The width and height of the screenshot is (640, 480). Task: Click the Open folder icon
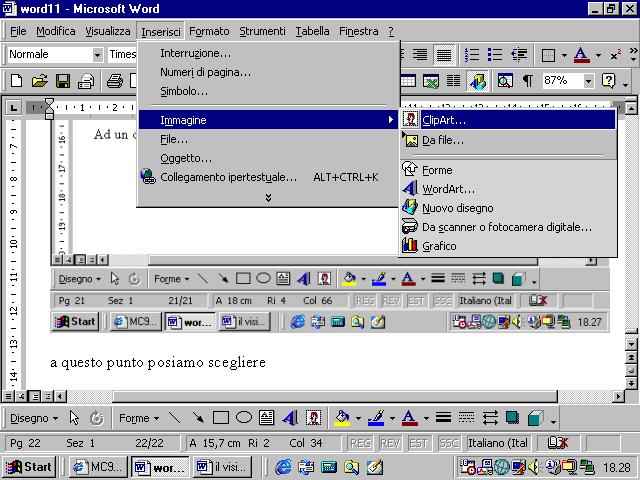(x=39, y=81)
